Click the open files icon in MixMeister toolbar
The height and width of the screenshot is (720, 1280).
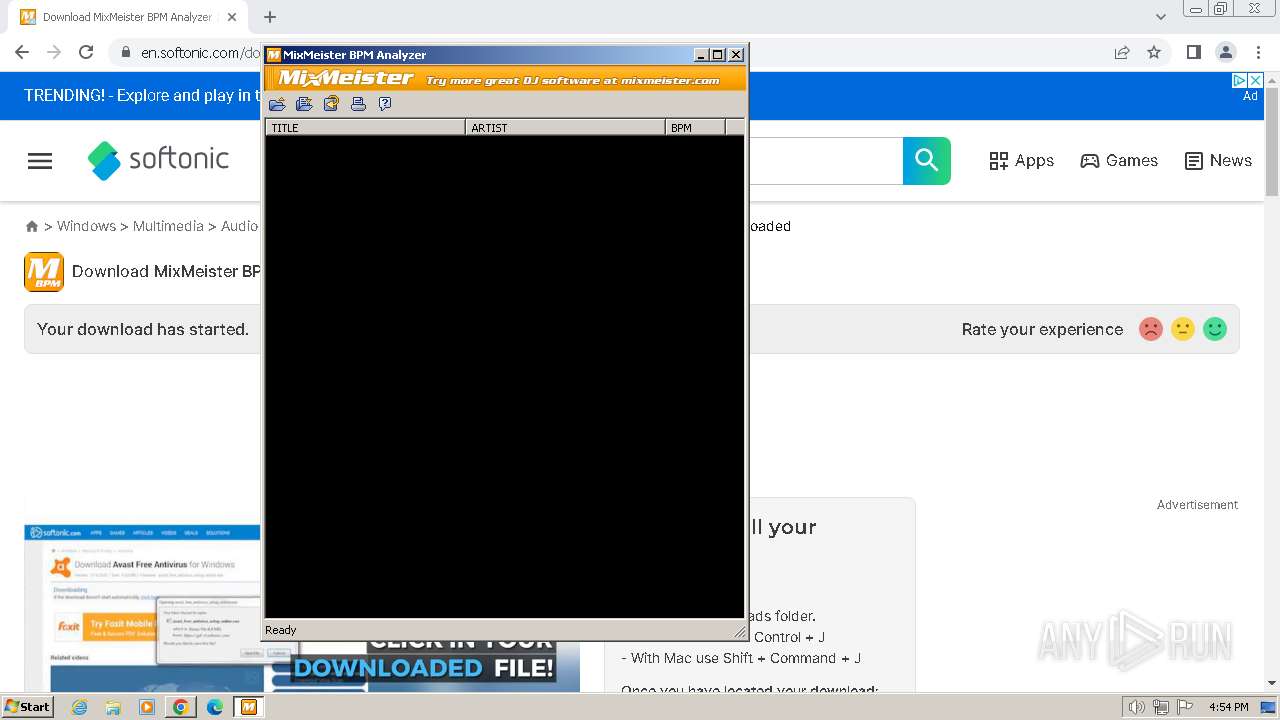304,104
